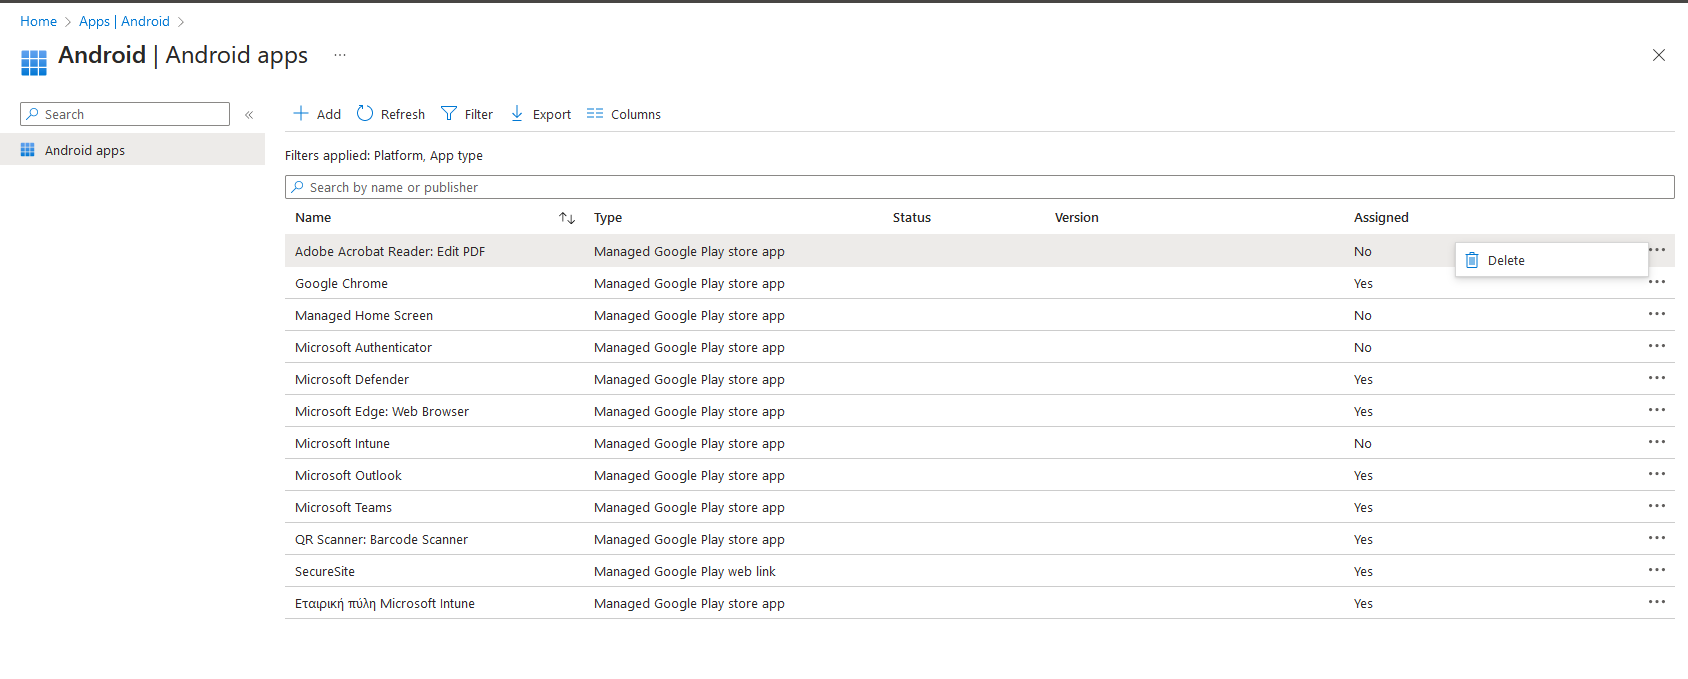Image resolution: width=1688 pixels, height=679 pixels.
Task: Click the Type column header
Action: coord(608,218)
